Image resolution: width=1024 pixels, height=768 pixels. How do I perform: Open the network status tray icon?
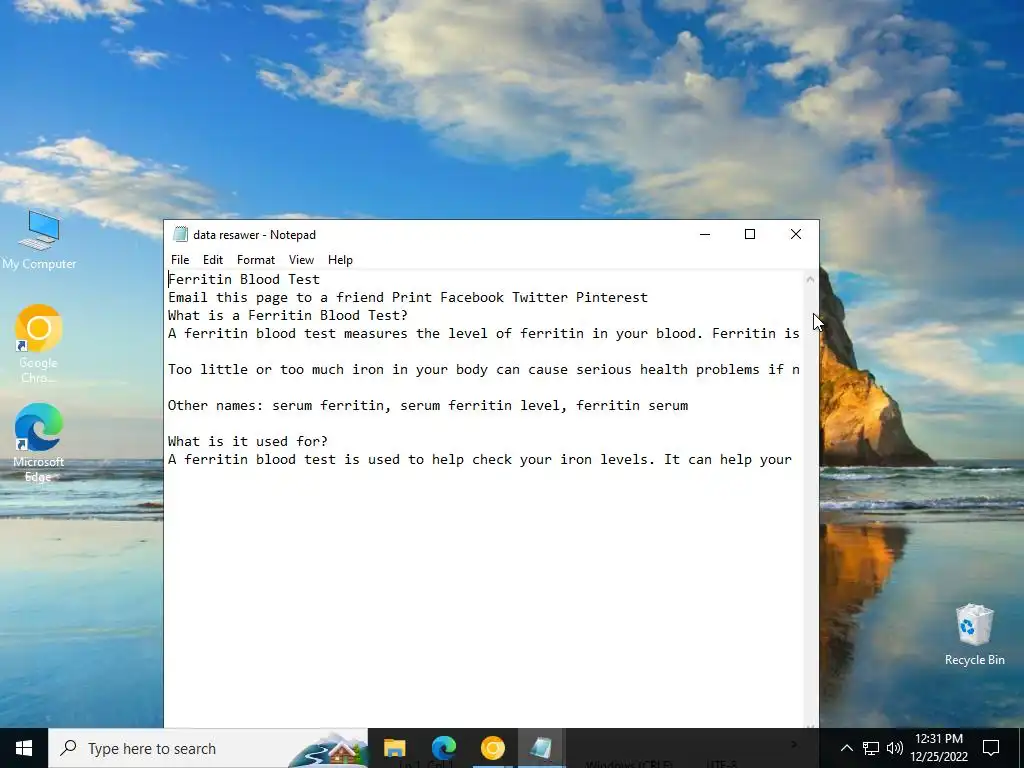click(871, 748)
